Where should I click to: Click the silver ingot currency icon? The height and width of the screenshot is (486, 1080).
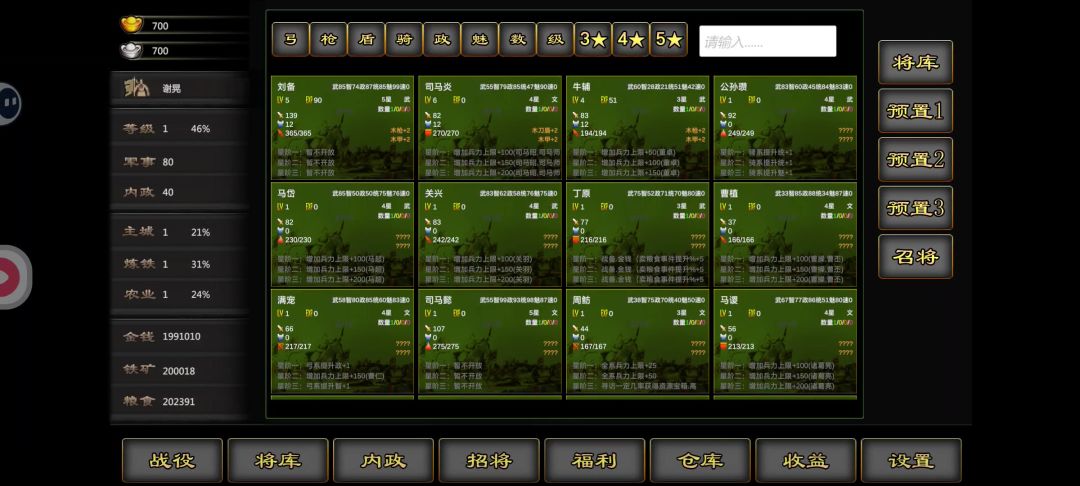tap(131, 50)
